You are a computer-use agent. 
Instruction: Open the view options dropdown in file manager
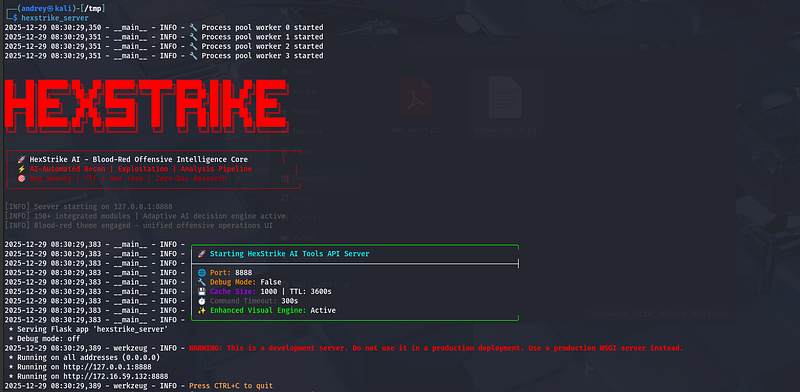click(x=679, y=47)
